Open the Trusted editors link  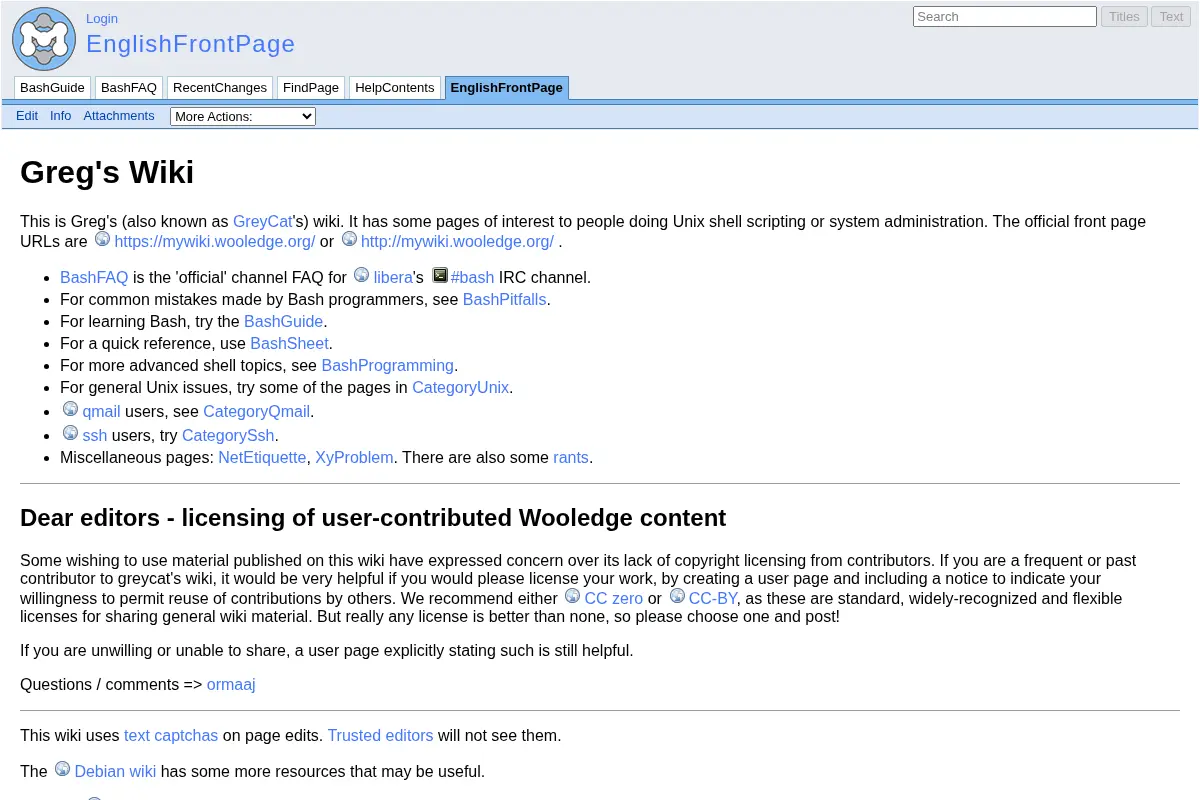380,736
